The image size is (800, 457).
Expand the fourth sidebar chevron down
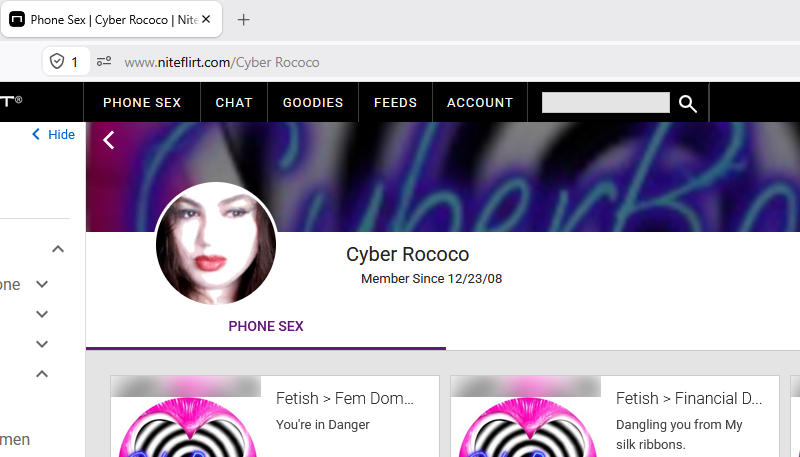click(x=42, y=344)
